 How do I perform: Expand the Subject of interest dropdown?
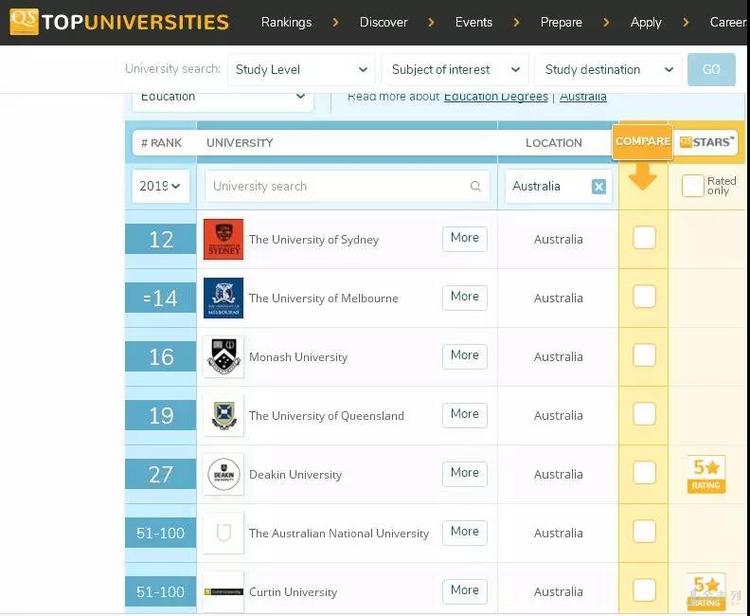[x=456, y=70]
